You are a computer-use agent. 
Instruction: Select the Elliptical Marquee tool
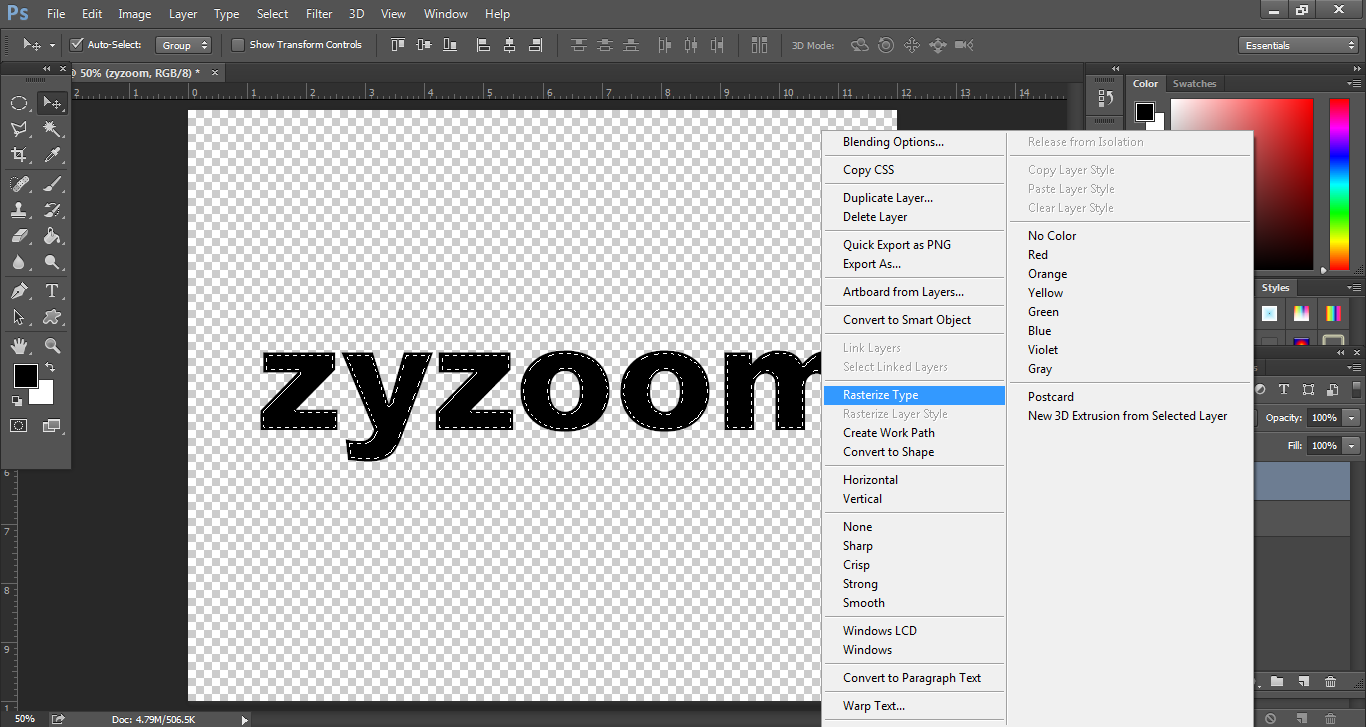click(x=19, y=103)
